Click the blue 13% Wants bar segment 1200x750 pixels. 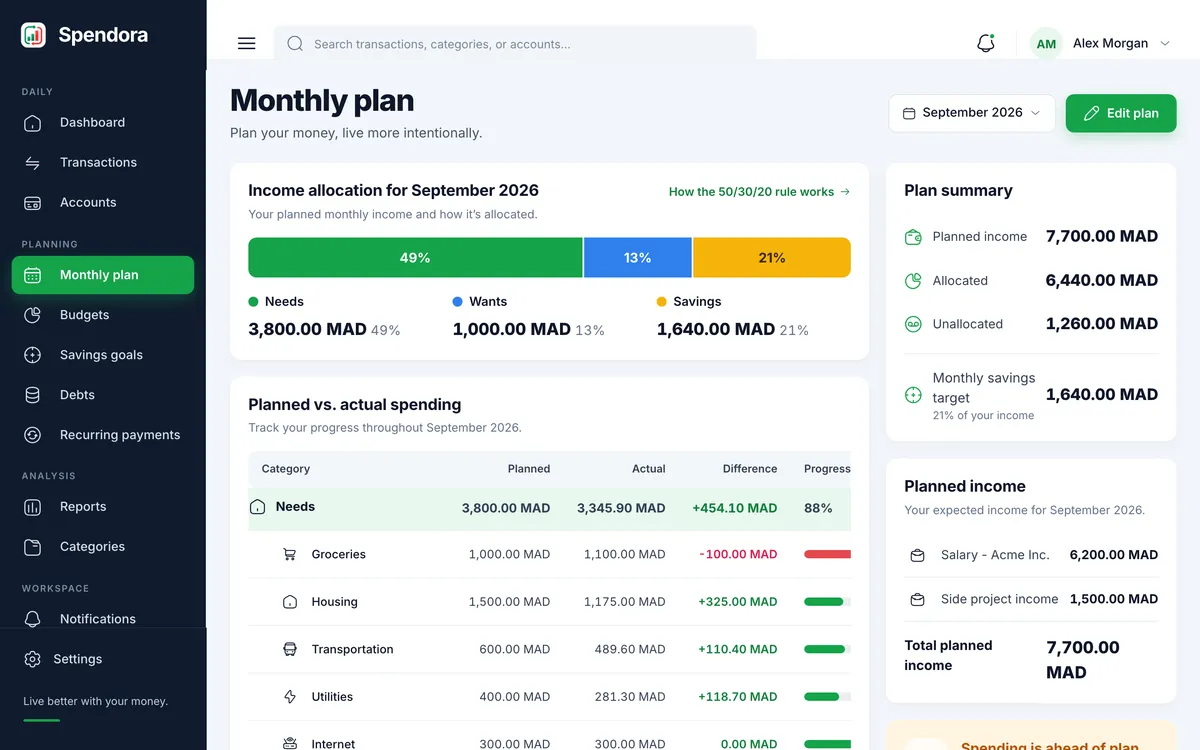point(638,258)
